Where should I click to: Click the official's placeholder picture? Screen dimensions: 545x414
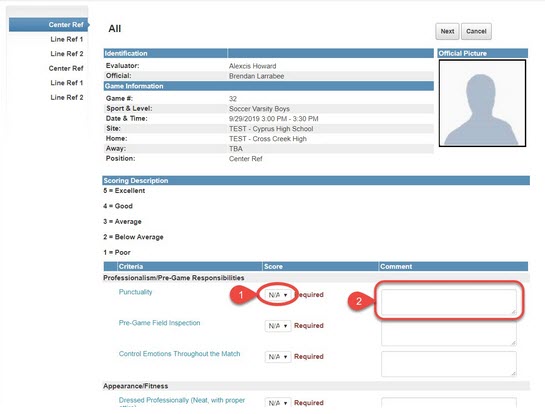pyautogui.click(x=482, y=103)
